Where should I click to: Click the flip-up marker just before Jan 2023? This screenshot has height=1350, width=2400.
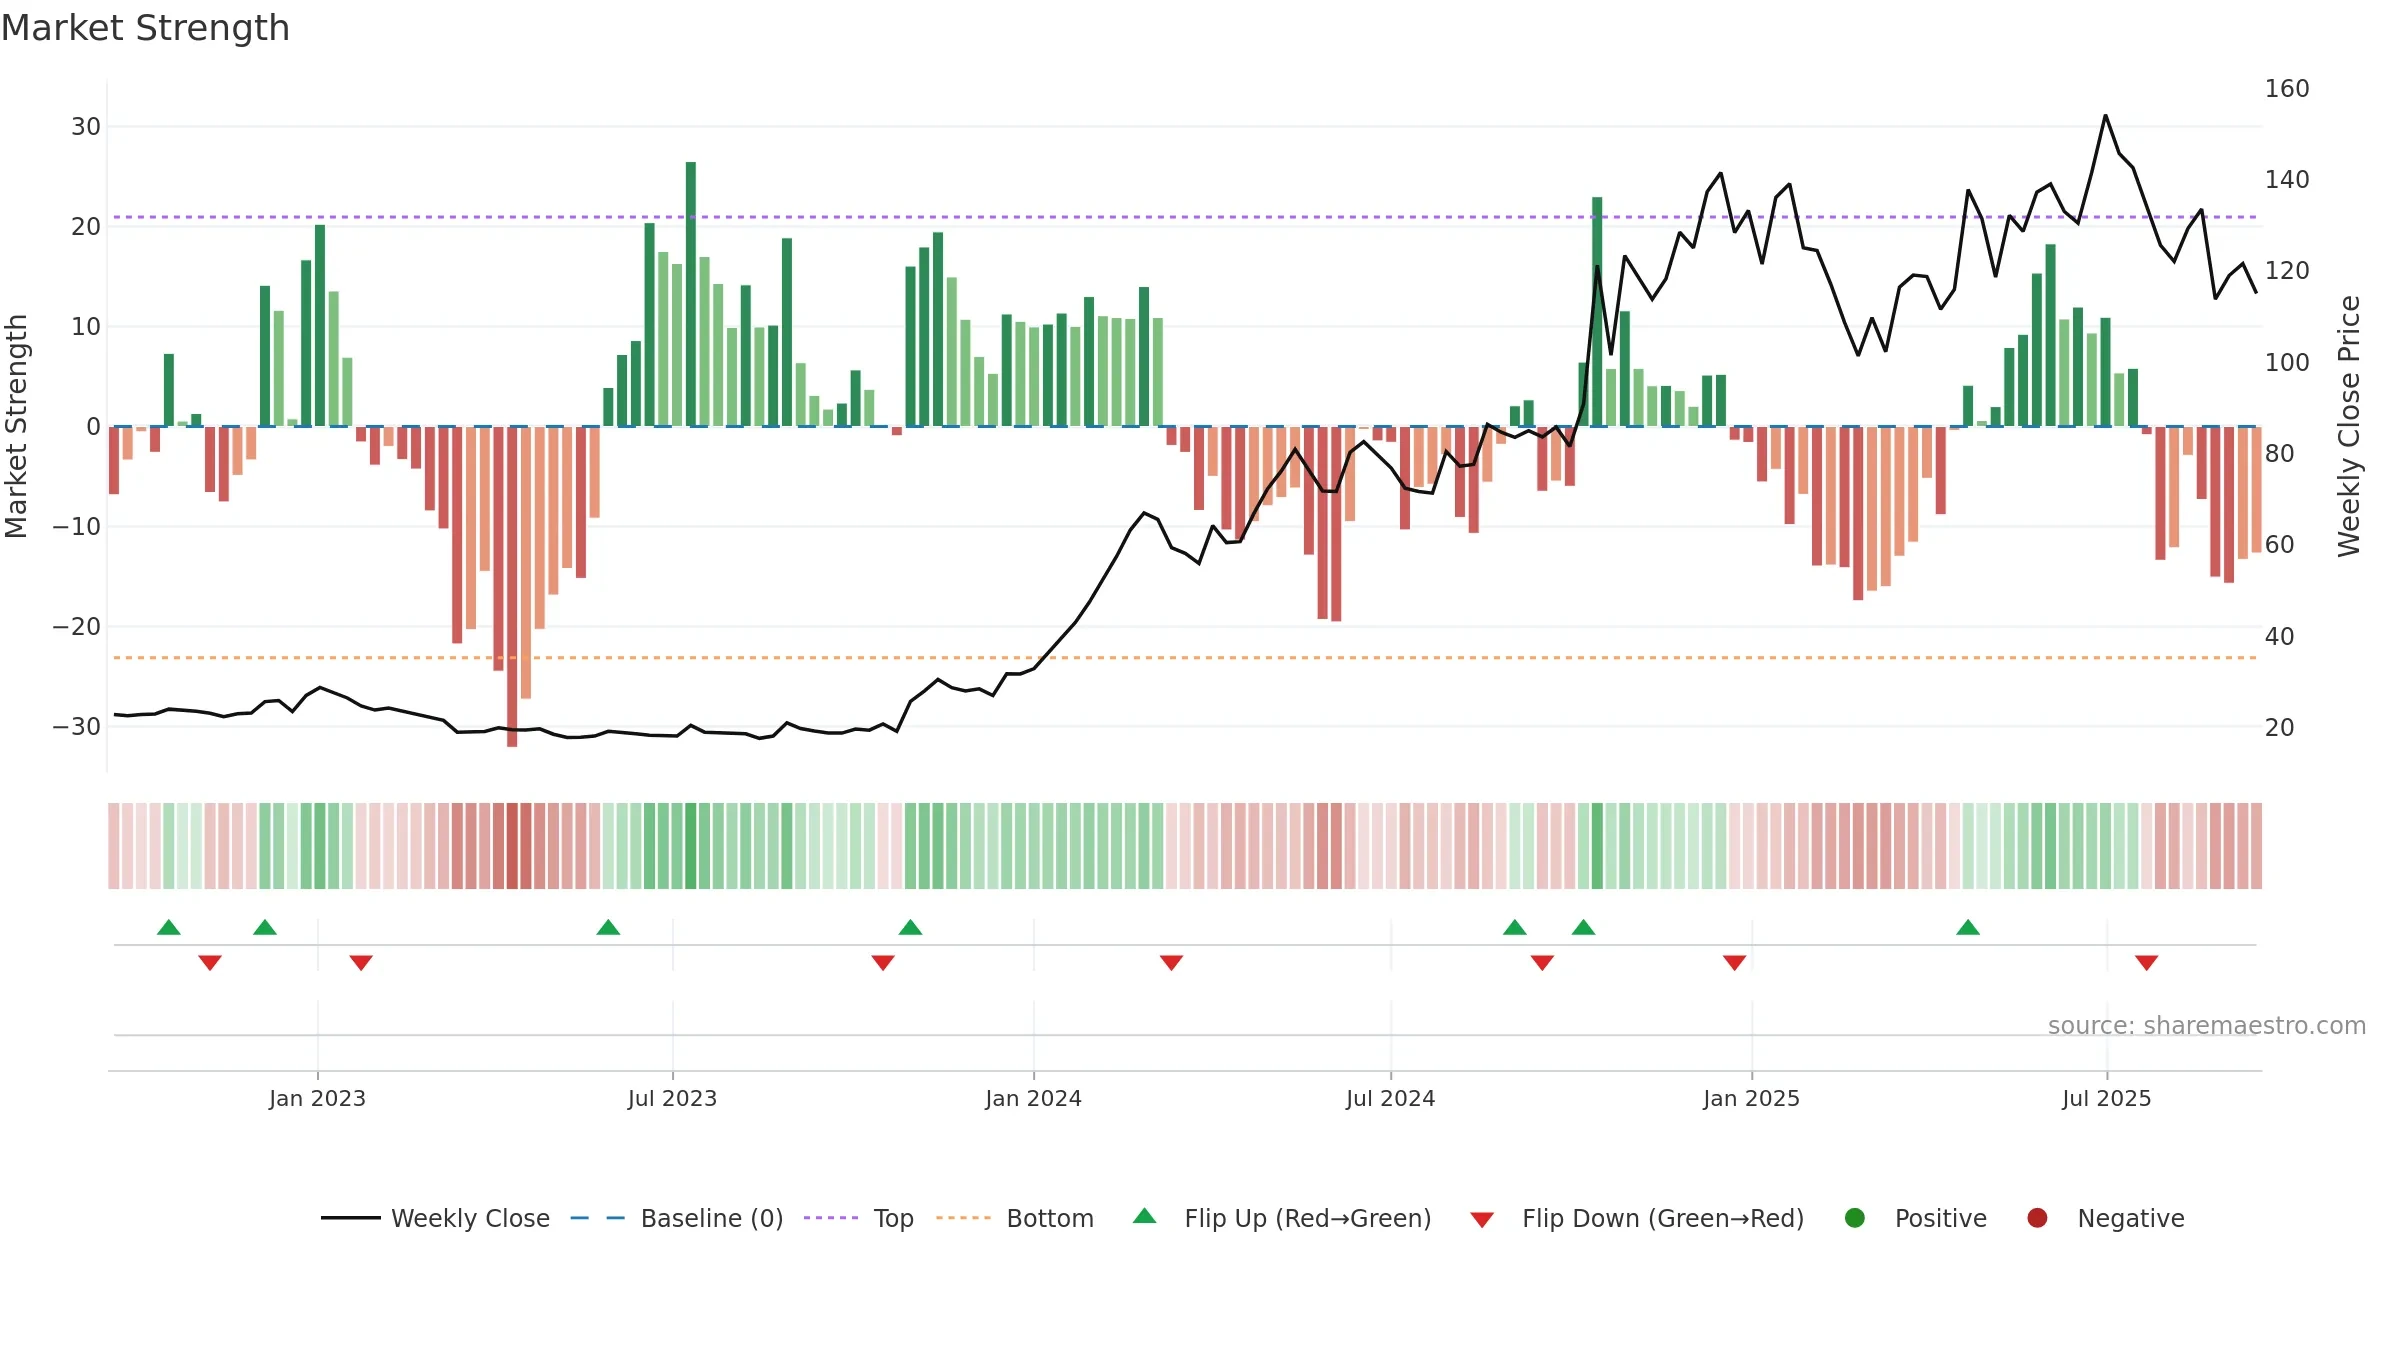[x=265, y=927]
